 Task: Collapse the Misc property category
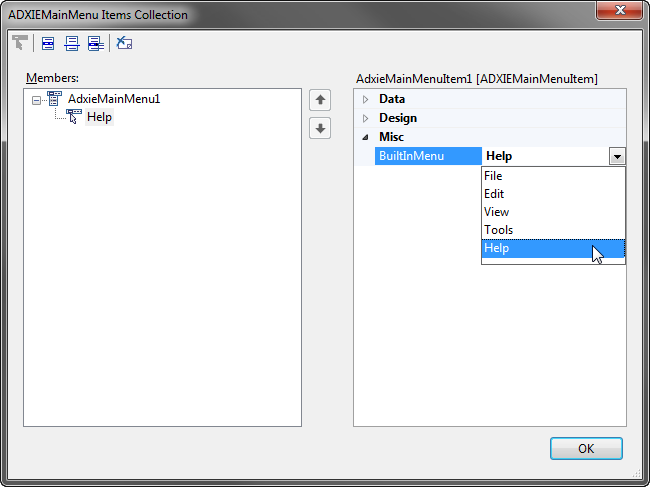tap(365, 137)
